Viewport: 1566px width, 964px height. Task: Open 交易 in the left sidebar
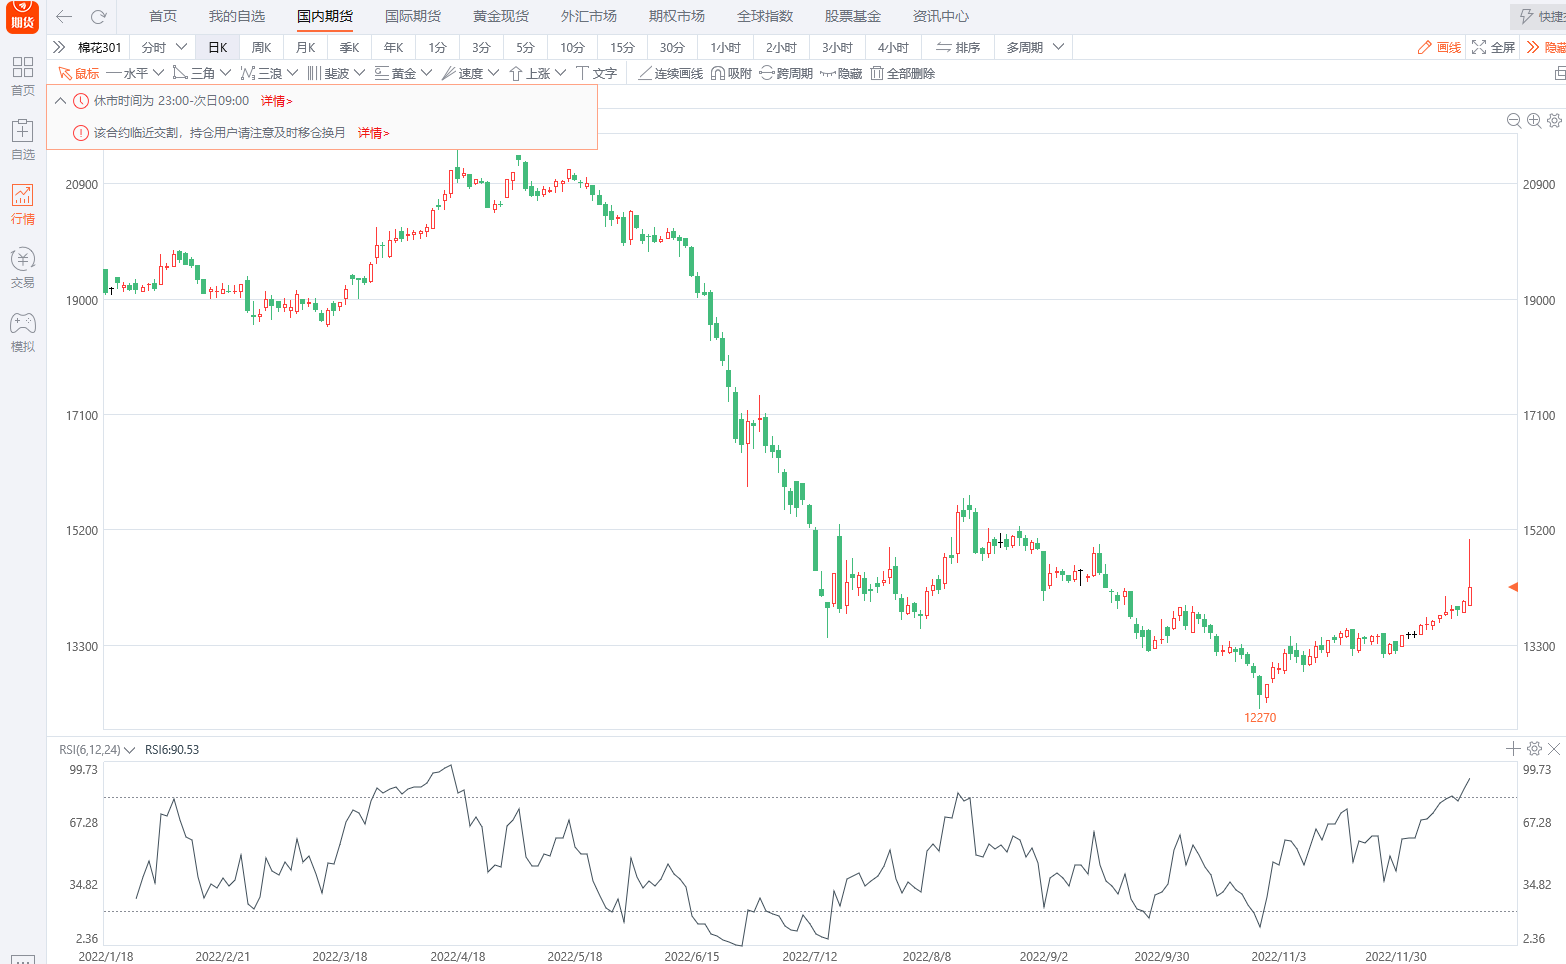(22, 267)
